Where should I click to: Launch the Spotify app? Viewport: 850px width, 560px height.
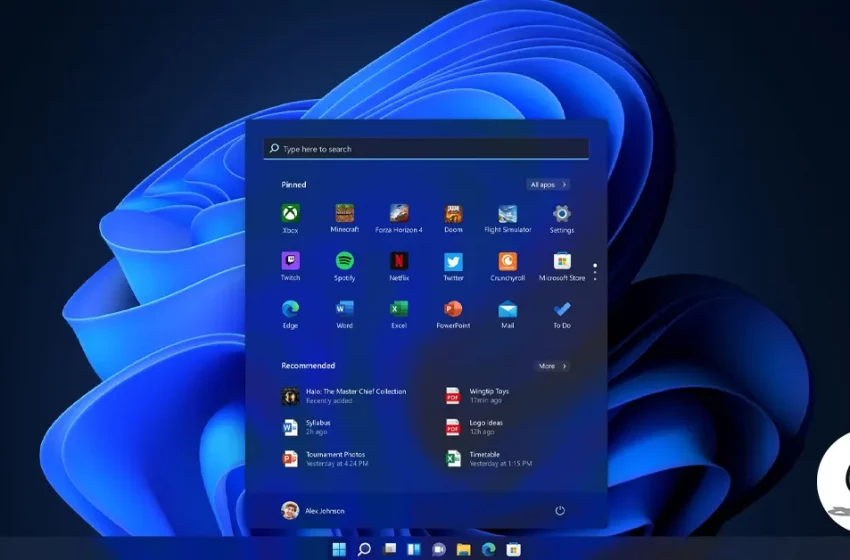click(344, 262)
